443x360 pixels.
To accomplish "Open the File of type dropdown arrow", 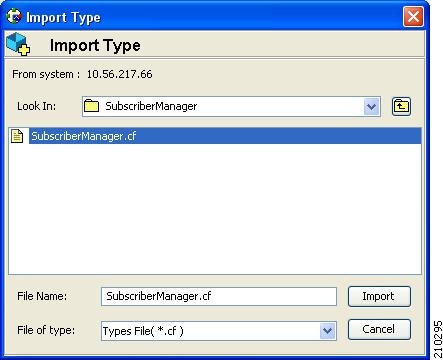I will pos(328,331).
